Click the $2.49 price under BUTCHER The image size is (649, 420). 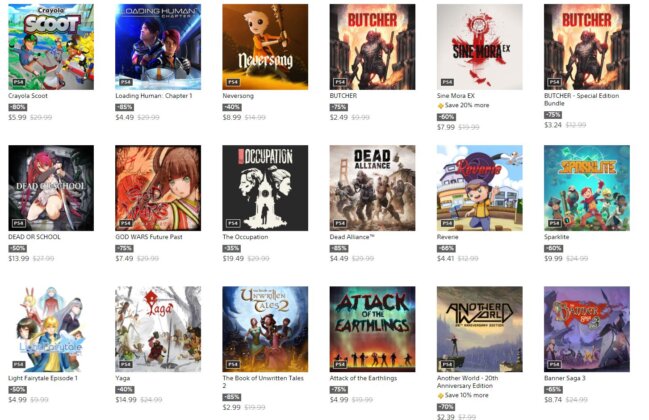click(x=339, y=118)
